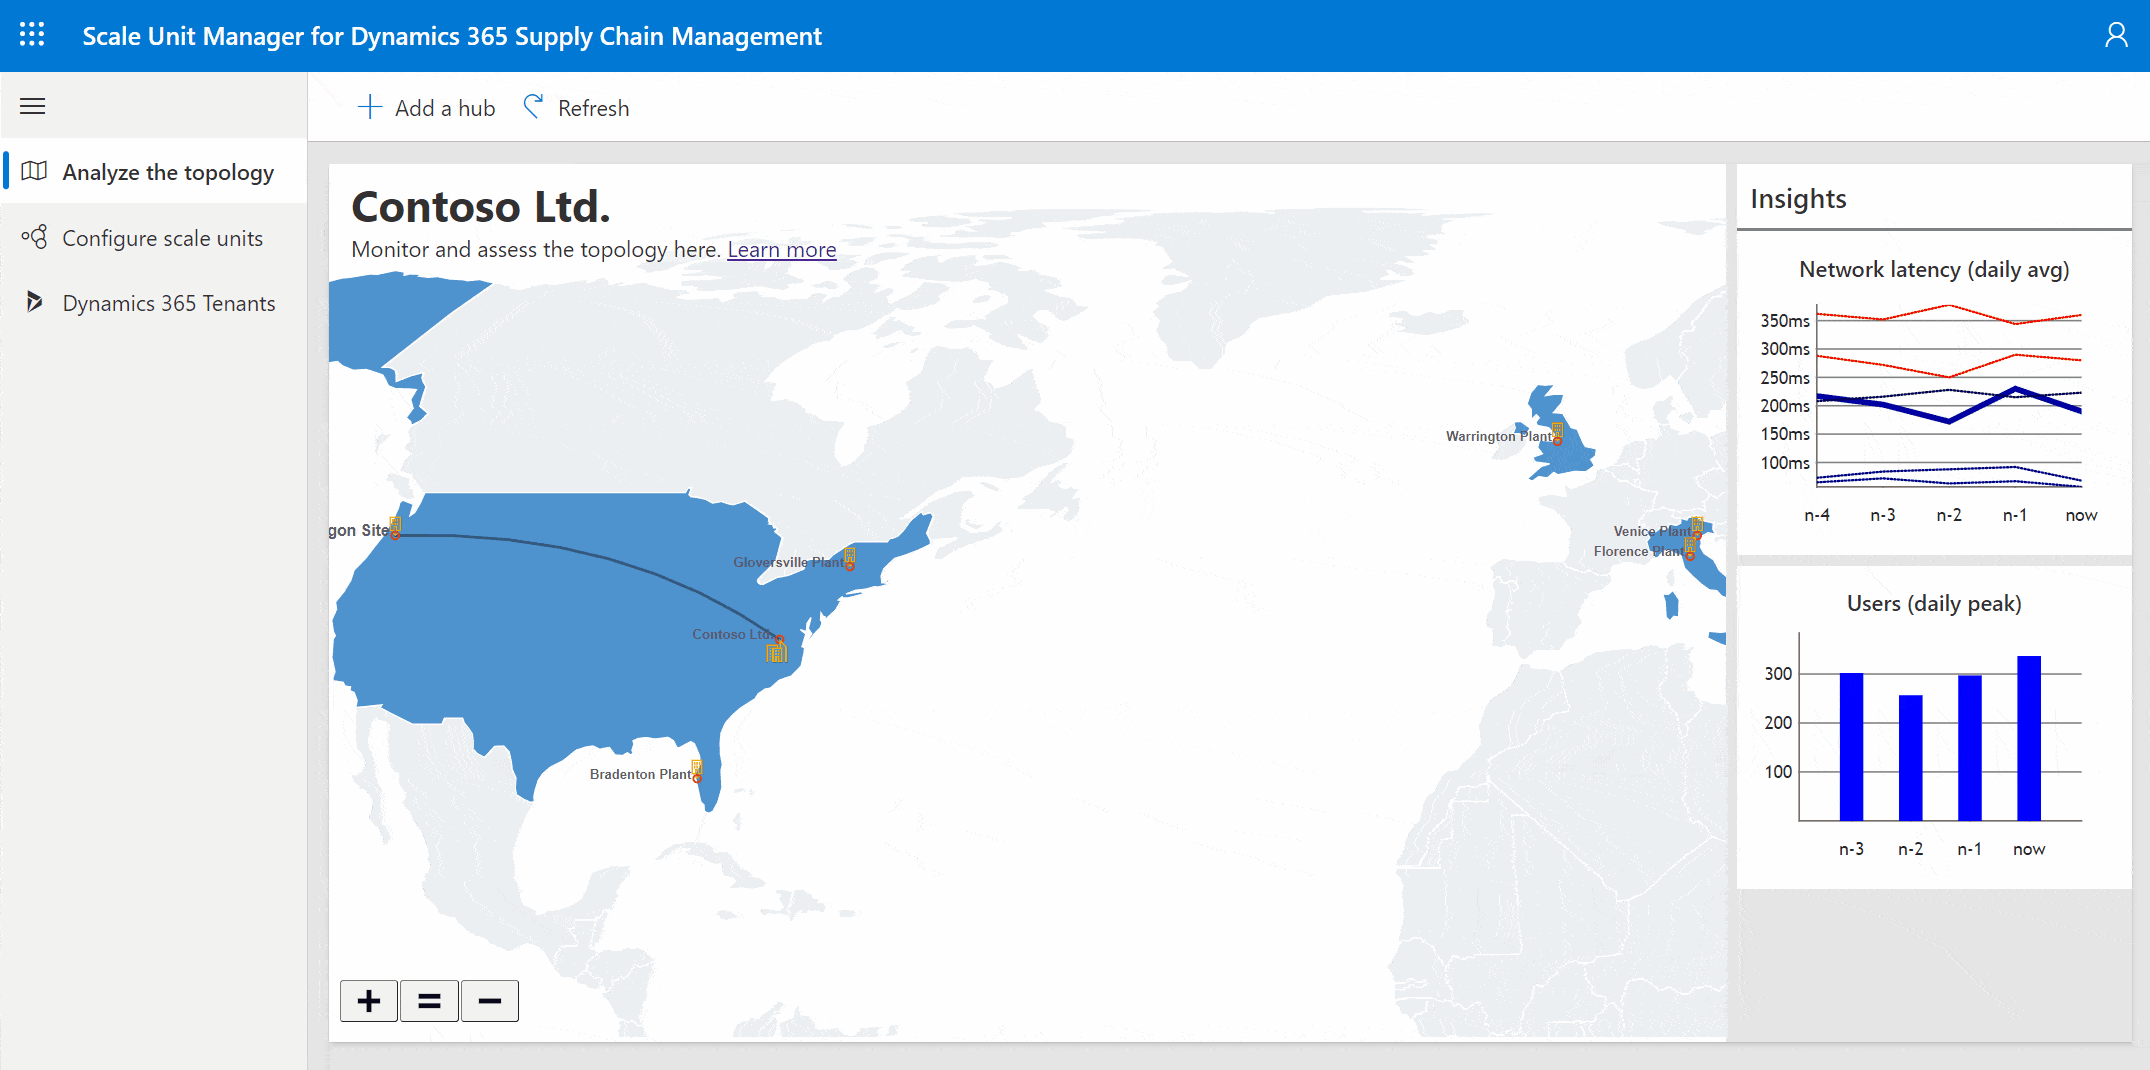2150x1070 pixels.
Task: Select the Analyze the topology map icon
Action: tap(33, 171)
